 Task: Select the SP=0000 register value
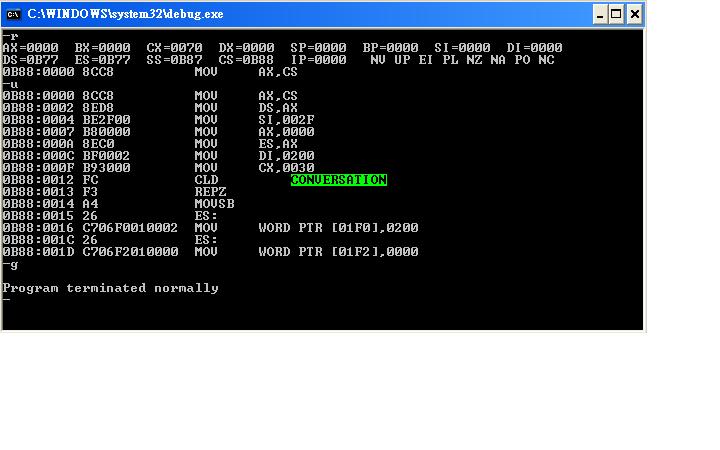[318, 48]
